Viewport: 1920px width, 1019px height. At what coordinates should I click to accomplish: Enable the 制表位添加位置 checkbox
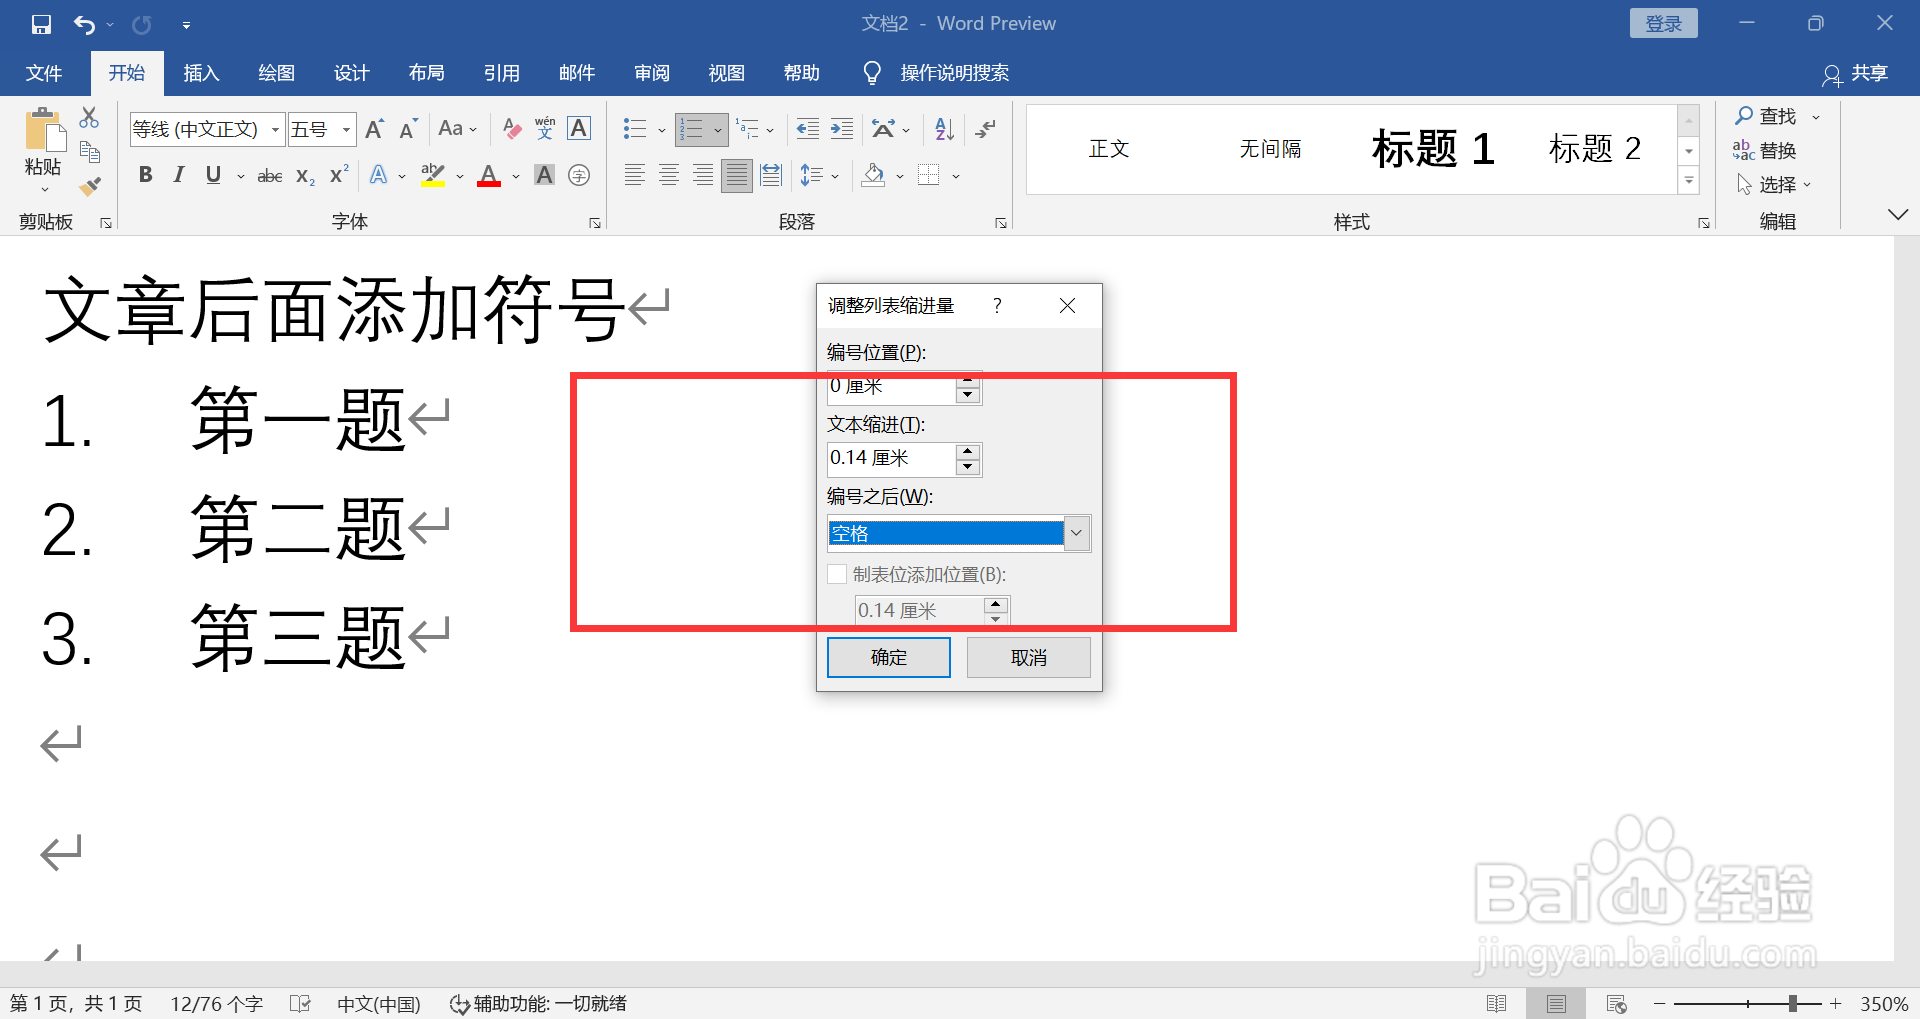click(x=836, y=574)
